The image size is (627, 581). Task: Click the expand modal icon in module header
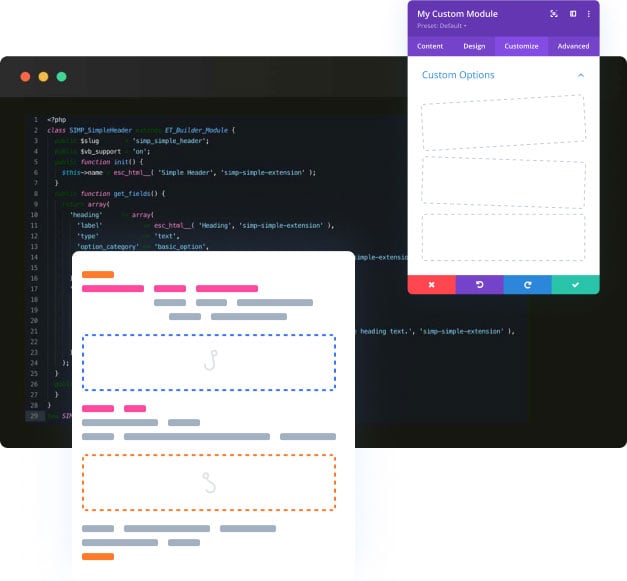click(x=554, y=14)
